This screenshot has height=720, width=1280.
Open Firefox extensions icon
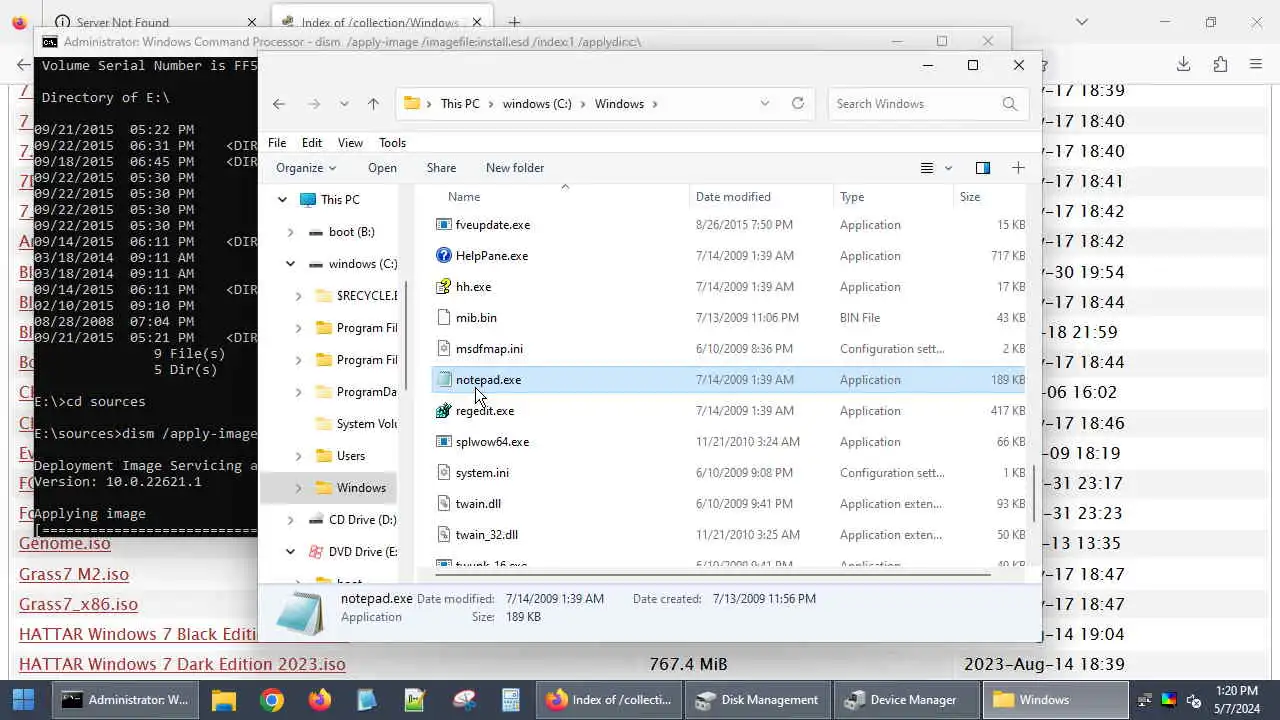coord(1220,64)
